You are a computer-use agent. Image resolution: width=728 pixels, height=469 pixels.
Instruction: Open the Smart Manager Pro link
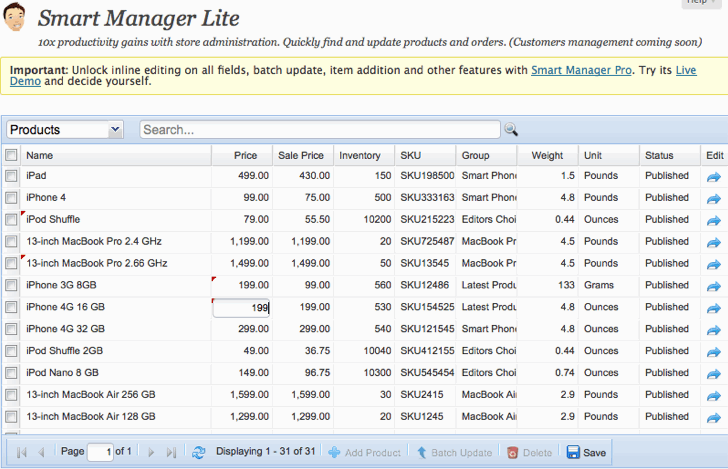point(581,70)
